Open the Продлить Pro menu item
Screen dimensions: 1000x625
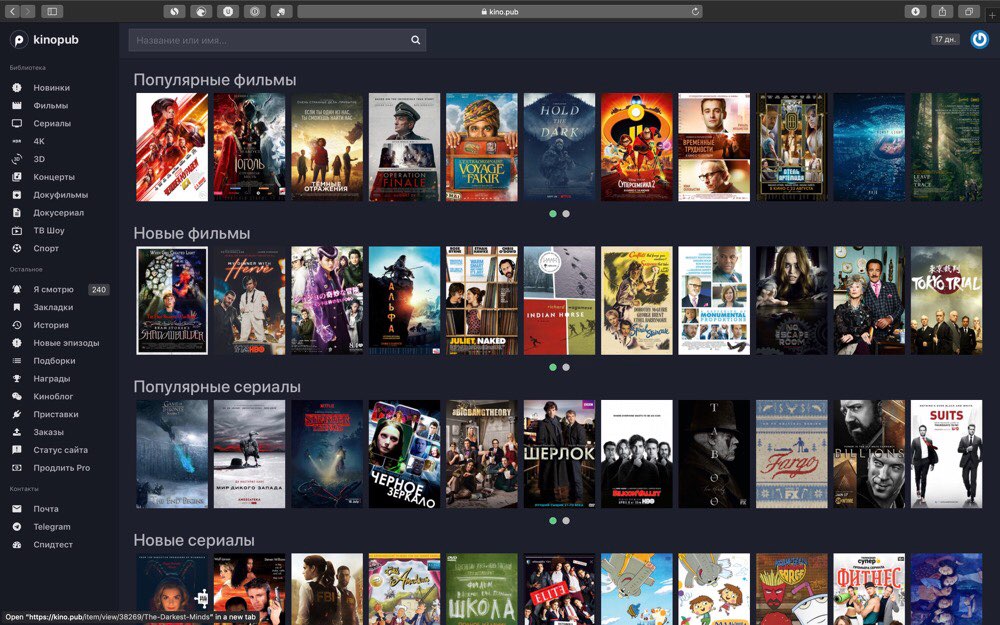coord(62,467)
